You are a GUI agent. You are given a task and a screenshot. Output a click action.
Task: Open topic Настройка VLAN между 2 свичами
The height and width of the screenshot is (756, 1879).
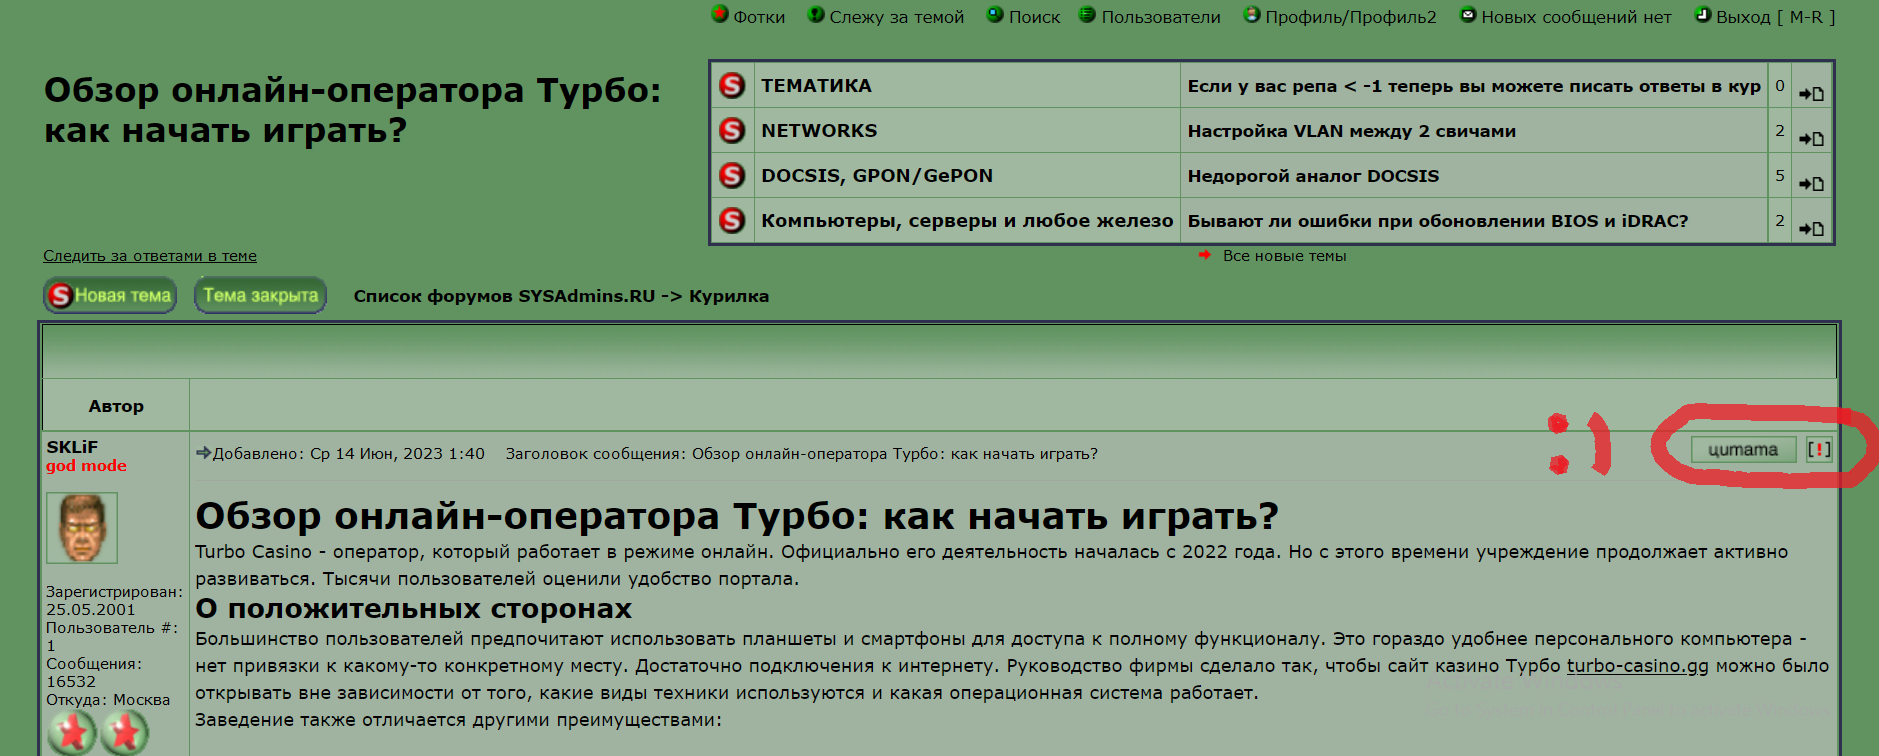[1352, 131]
